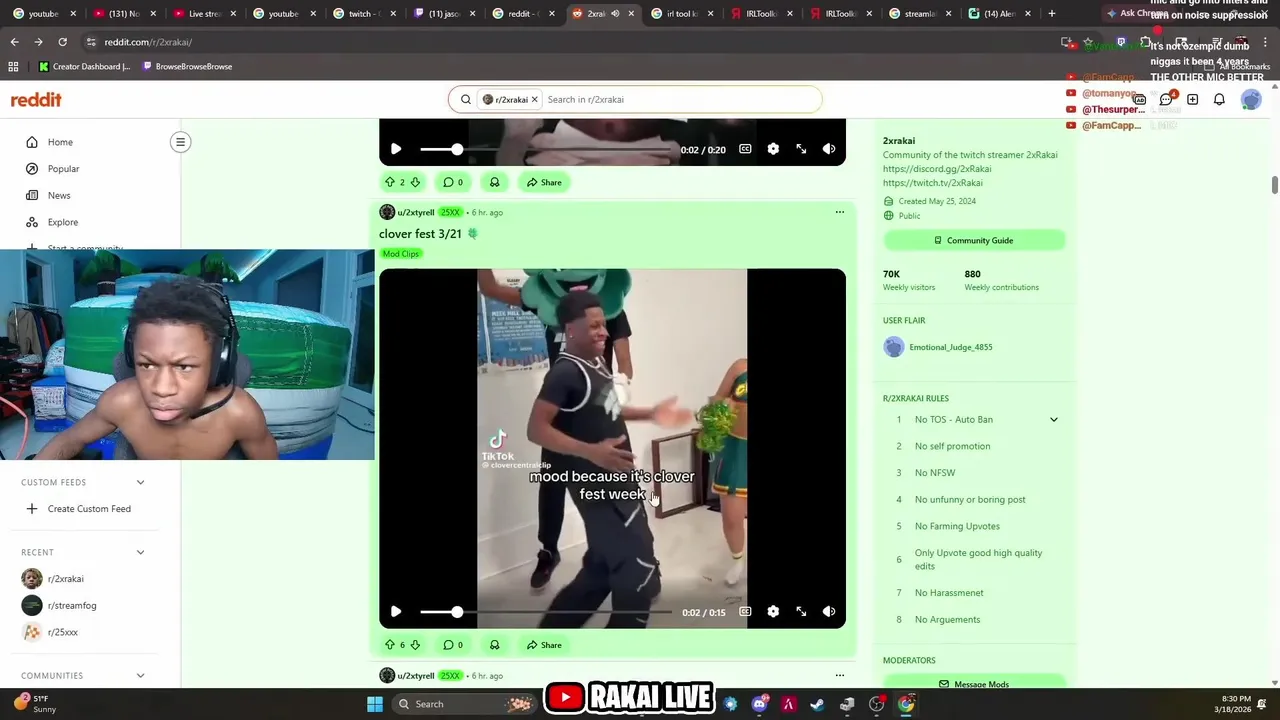The height and width of the screenshot is (720, 1280).
Task: Share the 2-vote post
Action: tap(544, 182)
